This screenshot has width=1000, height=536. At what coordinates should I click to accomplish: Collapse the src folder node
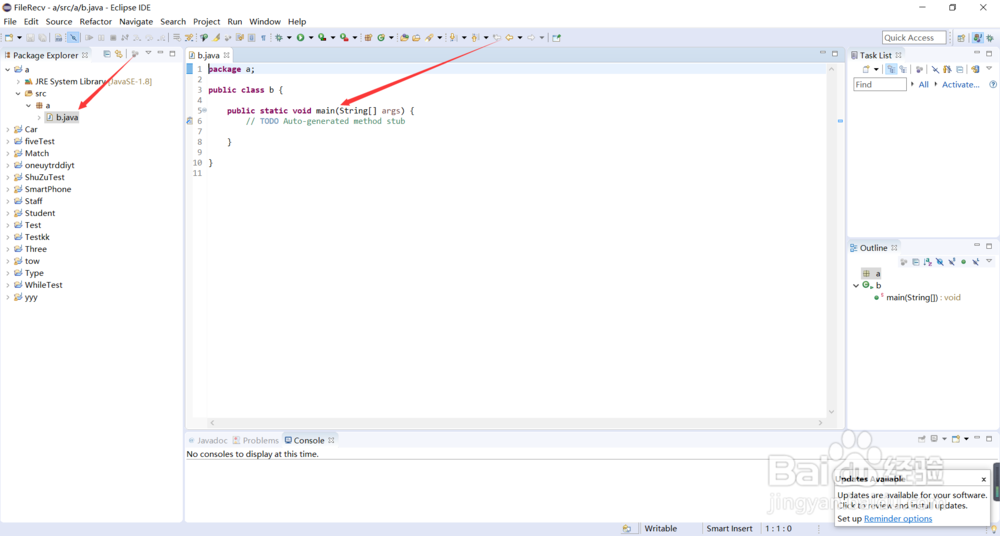[18, 93]
